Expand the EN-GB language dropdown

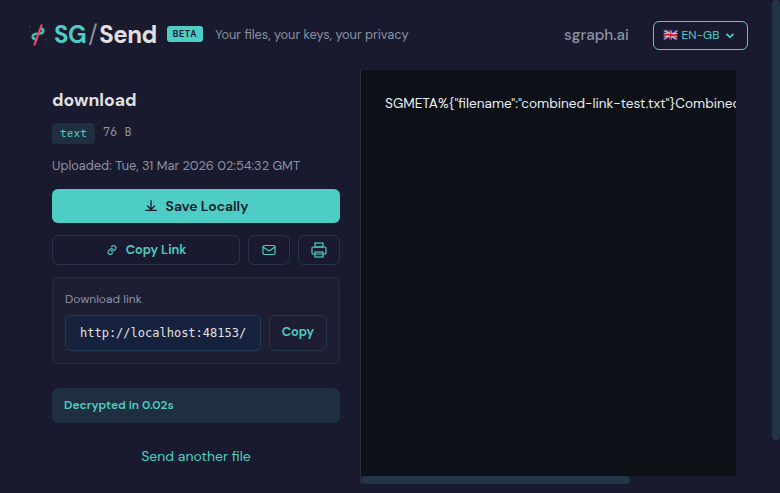pos(700,35)
